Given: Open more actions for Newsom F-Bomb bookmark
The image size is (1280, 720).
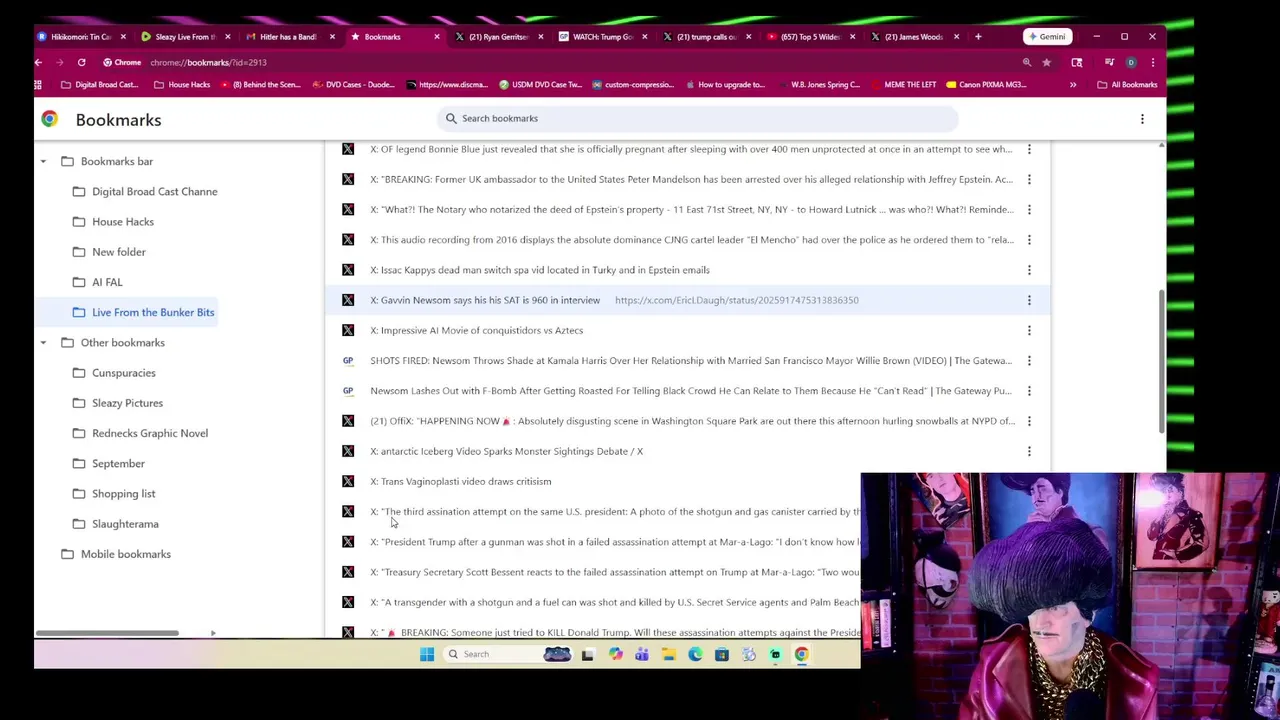Looking at the screenshot, I should tap(1029, 390).
